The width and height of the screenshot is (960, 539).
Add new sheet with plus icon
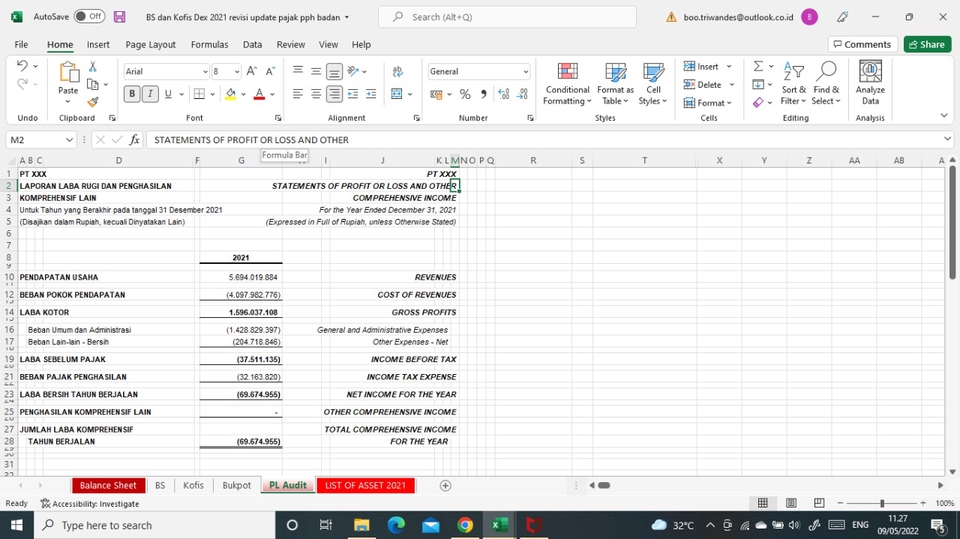click(446, 485)
